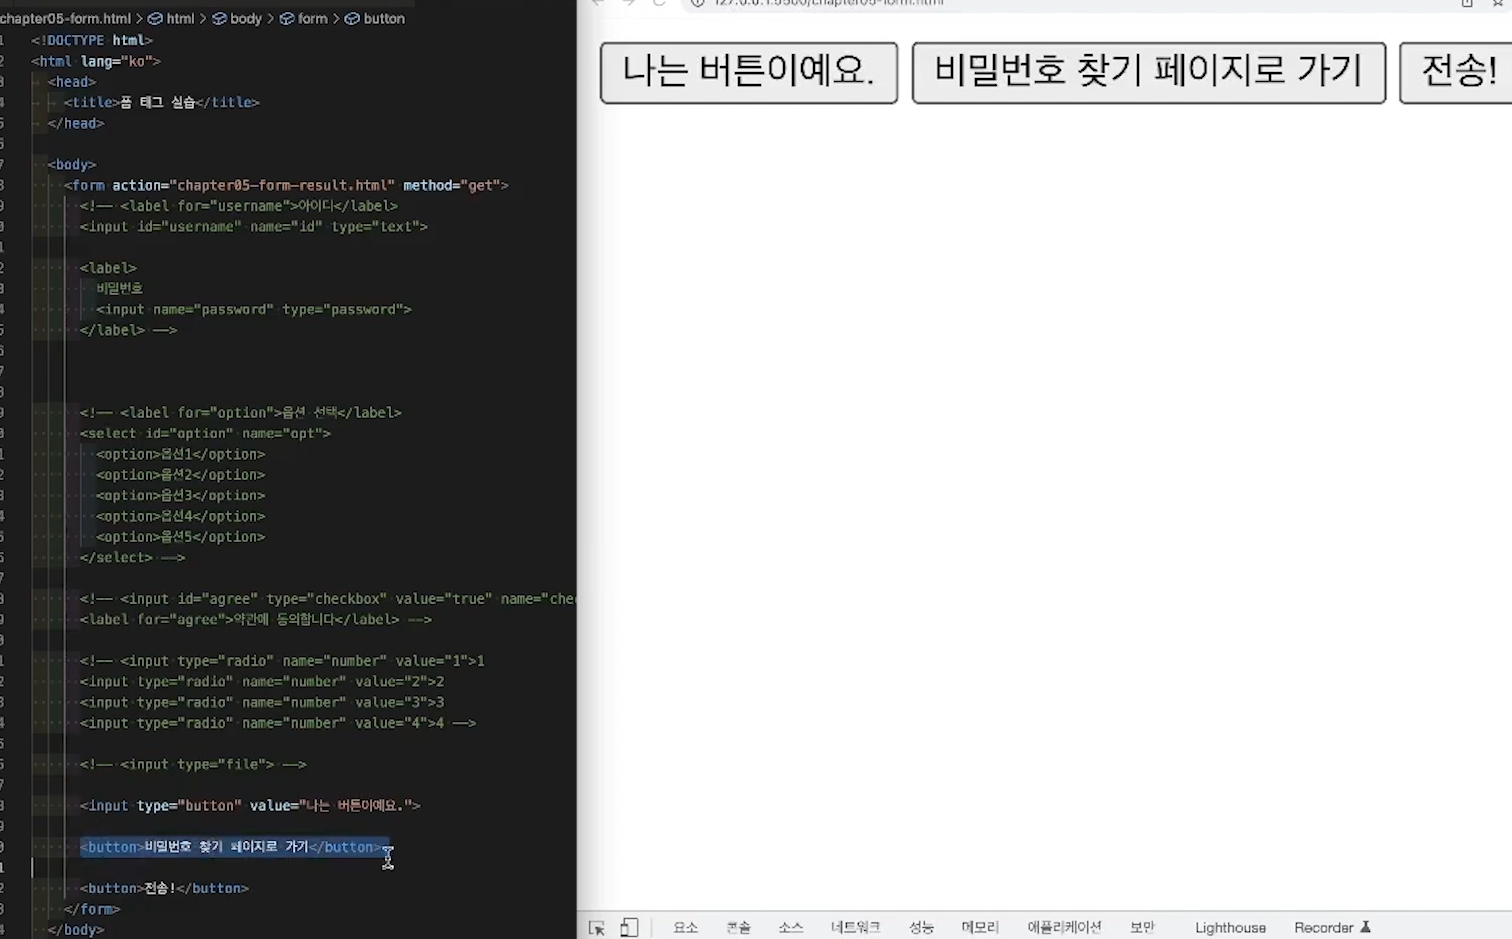Click the 전송! button on the web page
Screen dimensions: 1512x939
(1456, 72)
